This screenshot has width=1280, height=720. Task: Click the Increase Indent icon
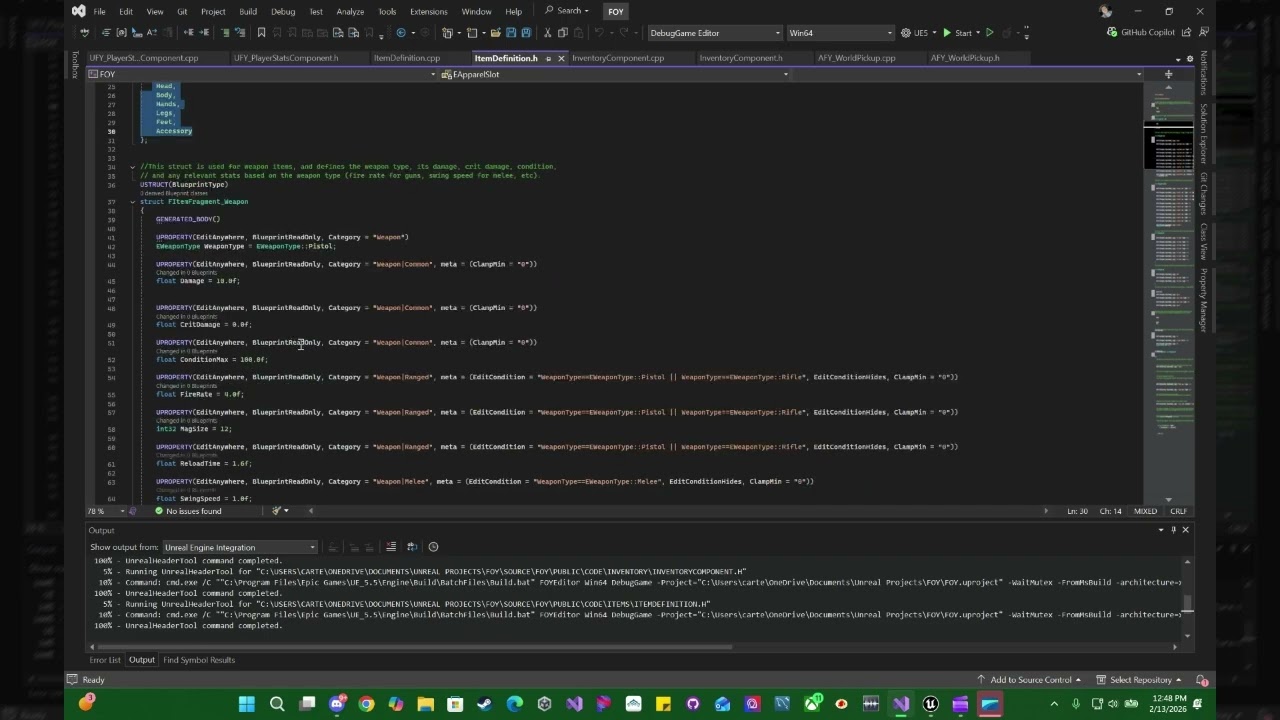(204, 32)
